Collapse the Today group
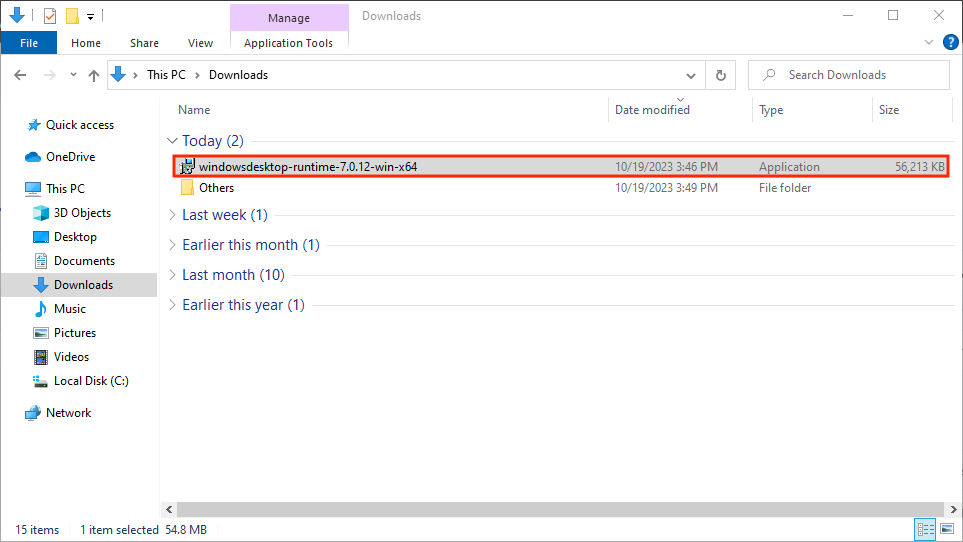Image resolution: width=963 pixels, height=542 pixels. (172, 141)
